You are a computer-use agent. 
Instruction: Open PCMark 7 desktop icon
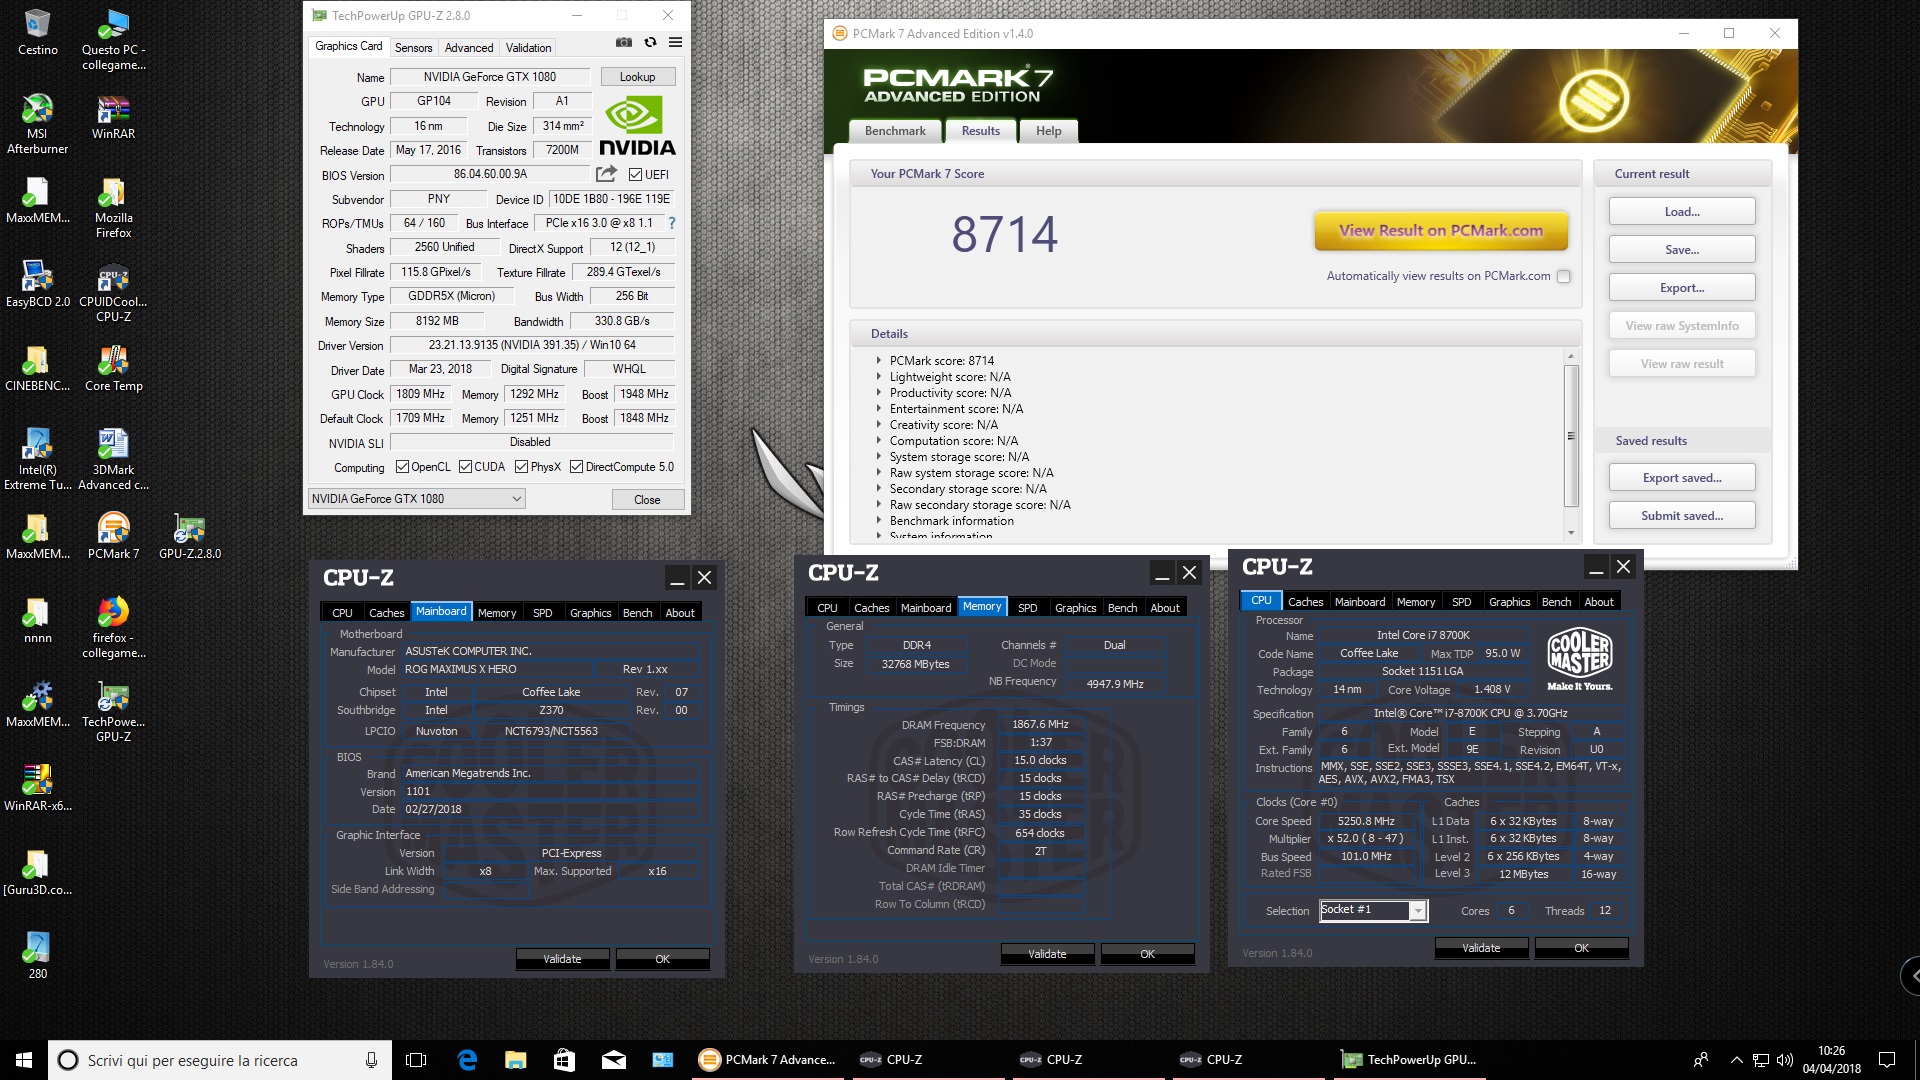(x=113, y=536)
